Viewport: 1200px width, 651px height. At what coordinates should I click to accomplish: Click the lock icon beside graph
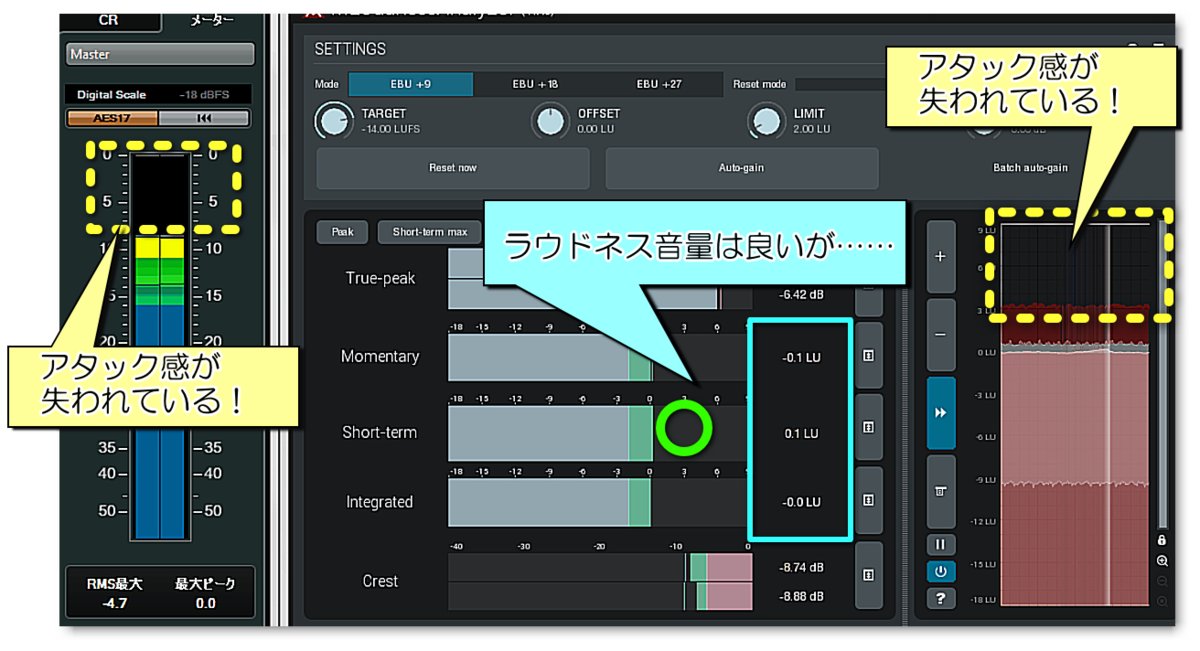click(x=1162, y=541)
